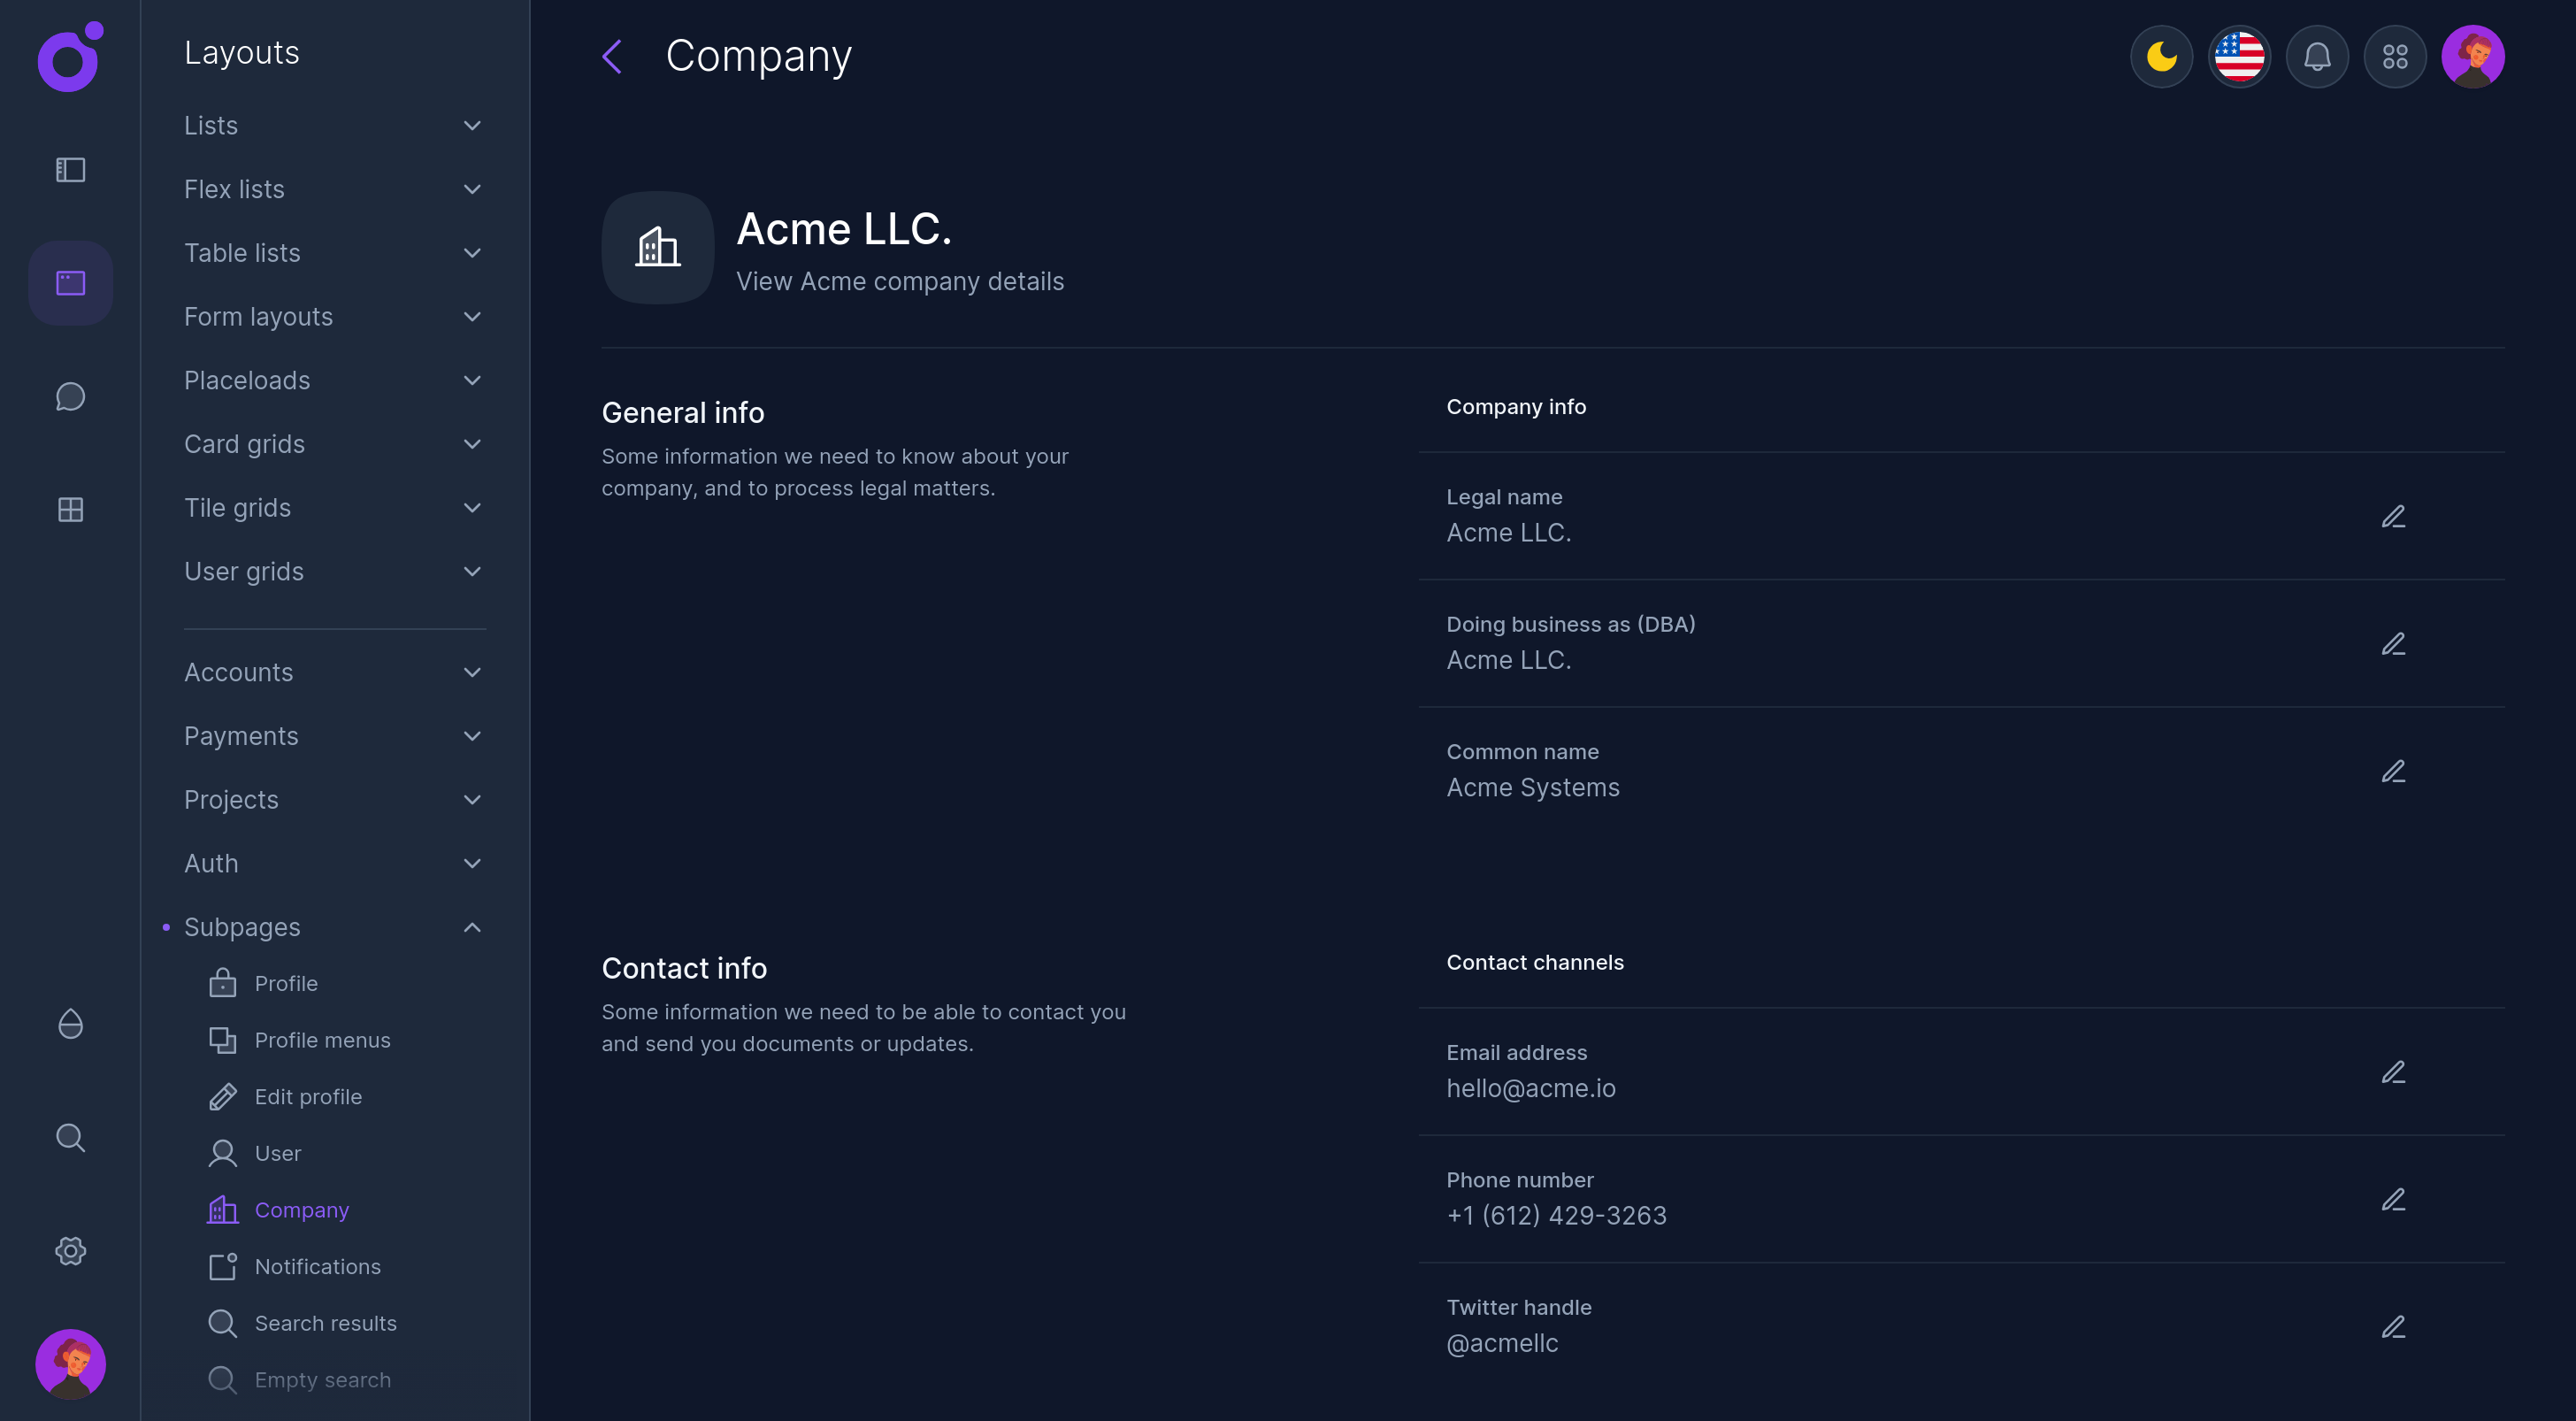Click the chat bubble icon in sidebar
This screenshot has height=1421, width=2576.
point(70,397)
